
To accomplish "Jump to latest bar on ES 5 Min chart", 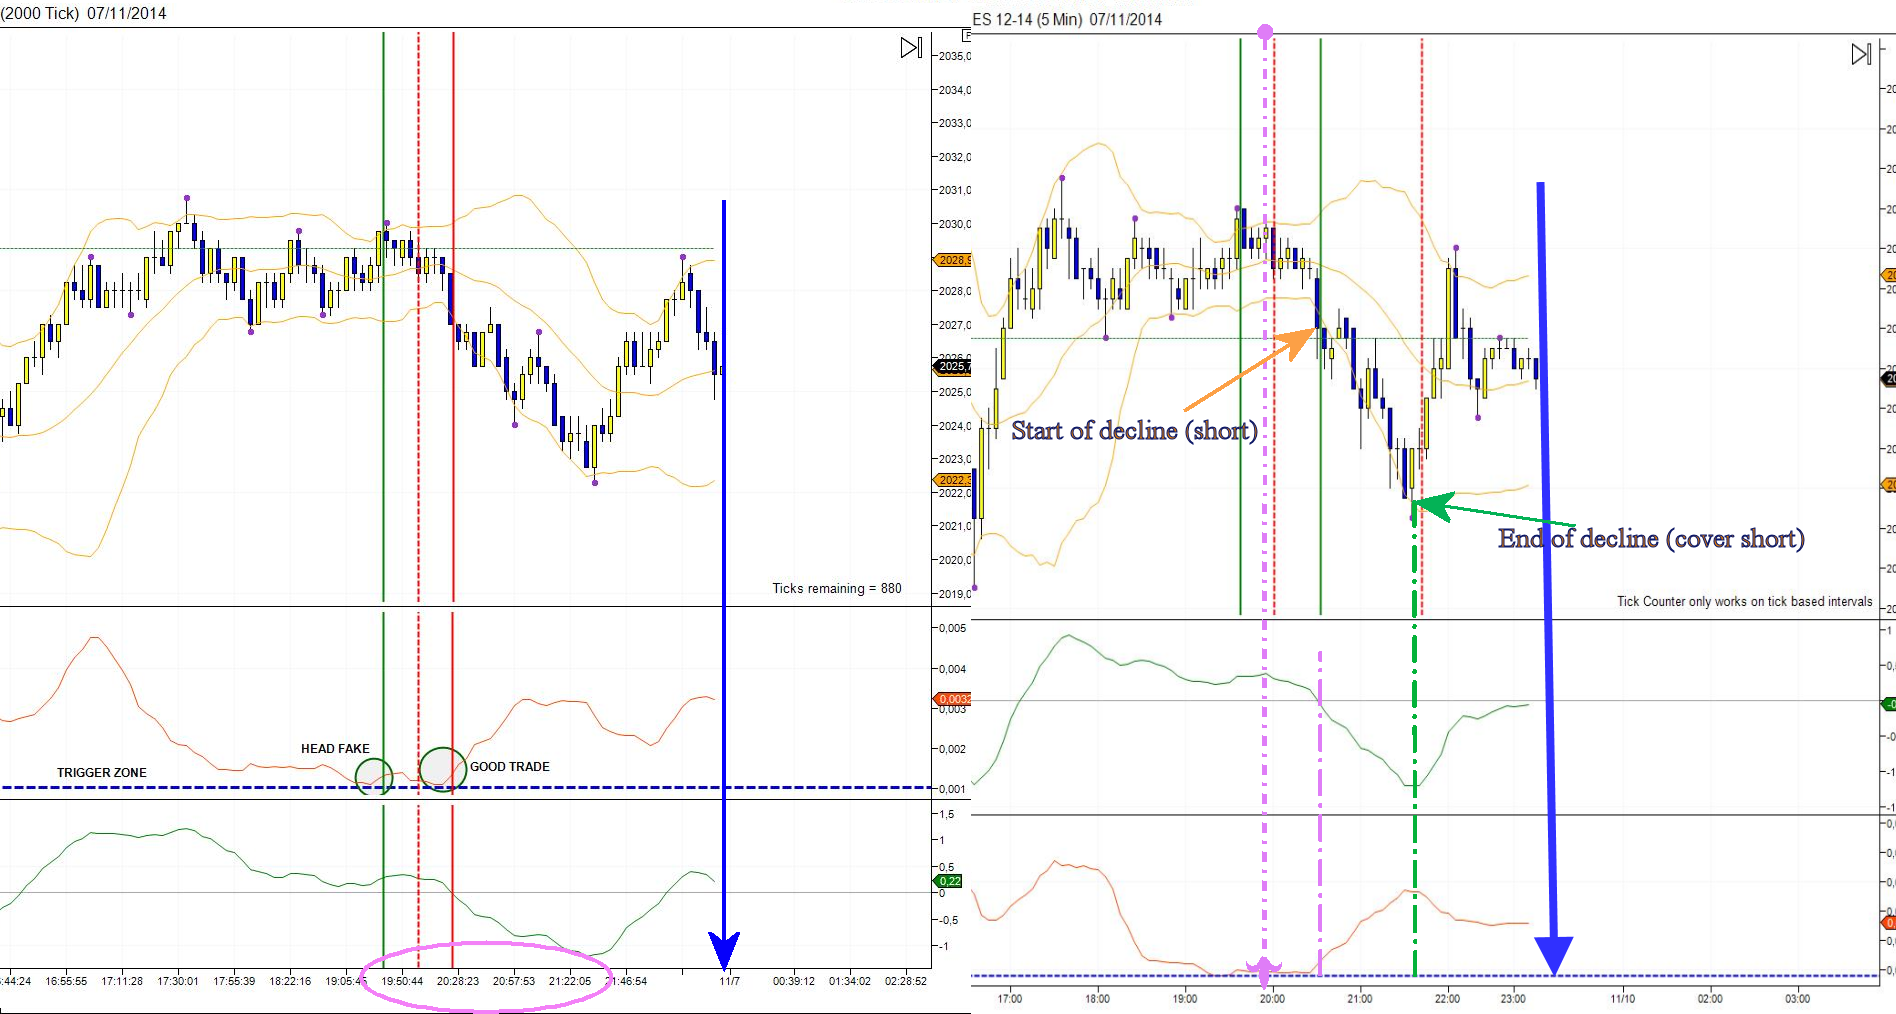I will [1861, 54].
